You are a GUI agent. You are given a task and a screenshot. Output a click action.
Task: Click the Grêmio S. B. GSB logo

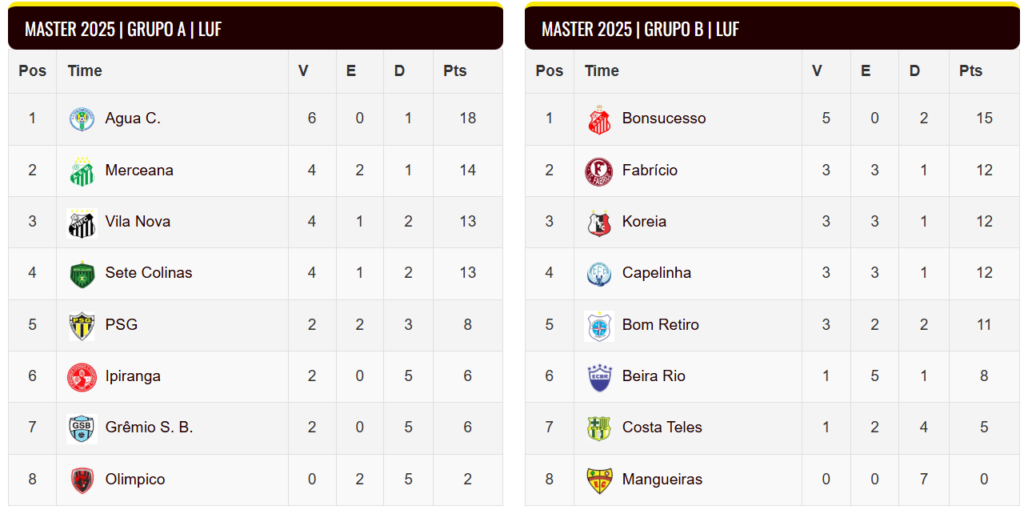[82, 428]
